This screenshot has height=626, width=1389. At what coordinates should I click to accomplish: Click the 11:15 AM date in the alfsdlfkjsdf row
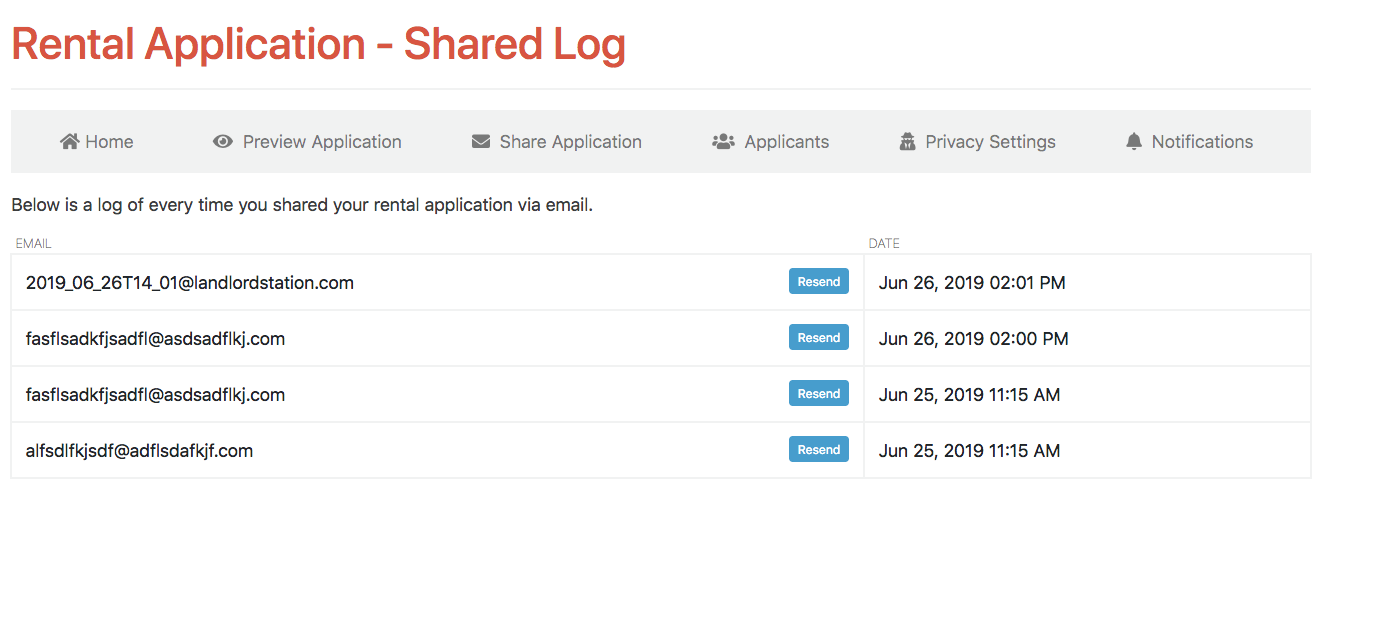970,451
